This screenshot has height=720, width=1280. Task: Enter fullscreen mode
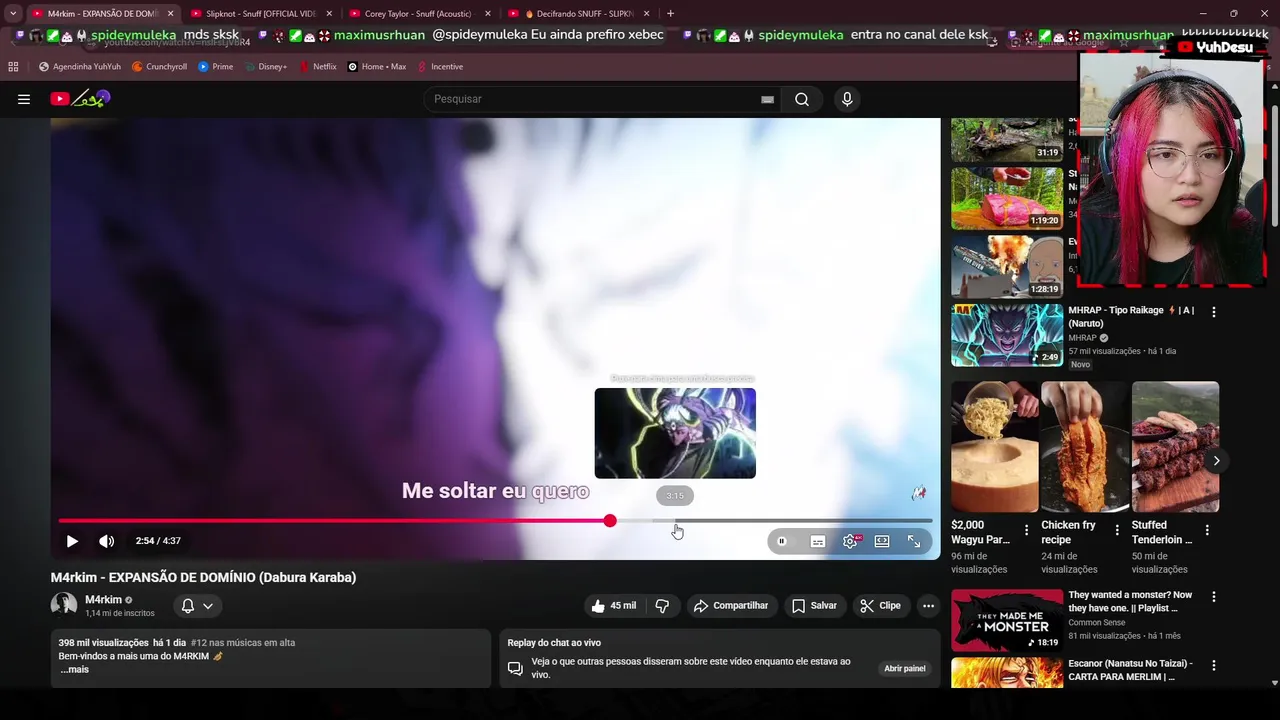pos(914,541)
